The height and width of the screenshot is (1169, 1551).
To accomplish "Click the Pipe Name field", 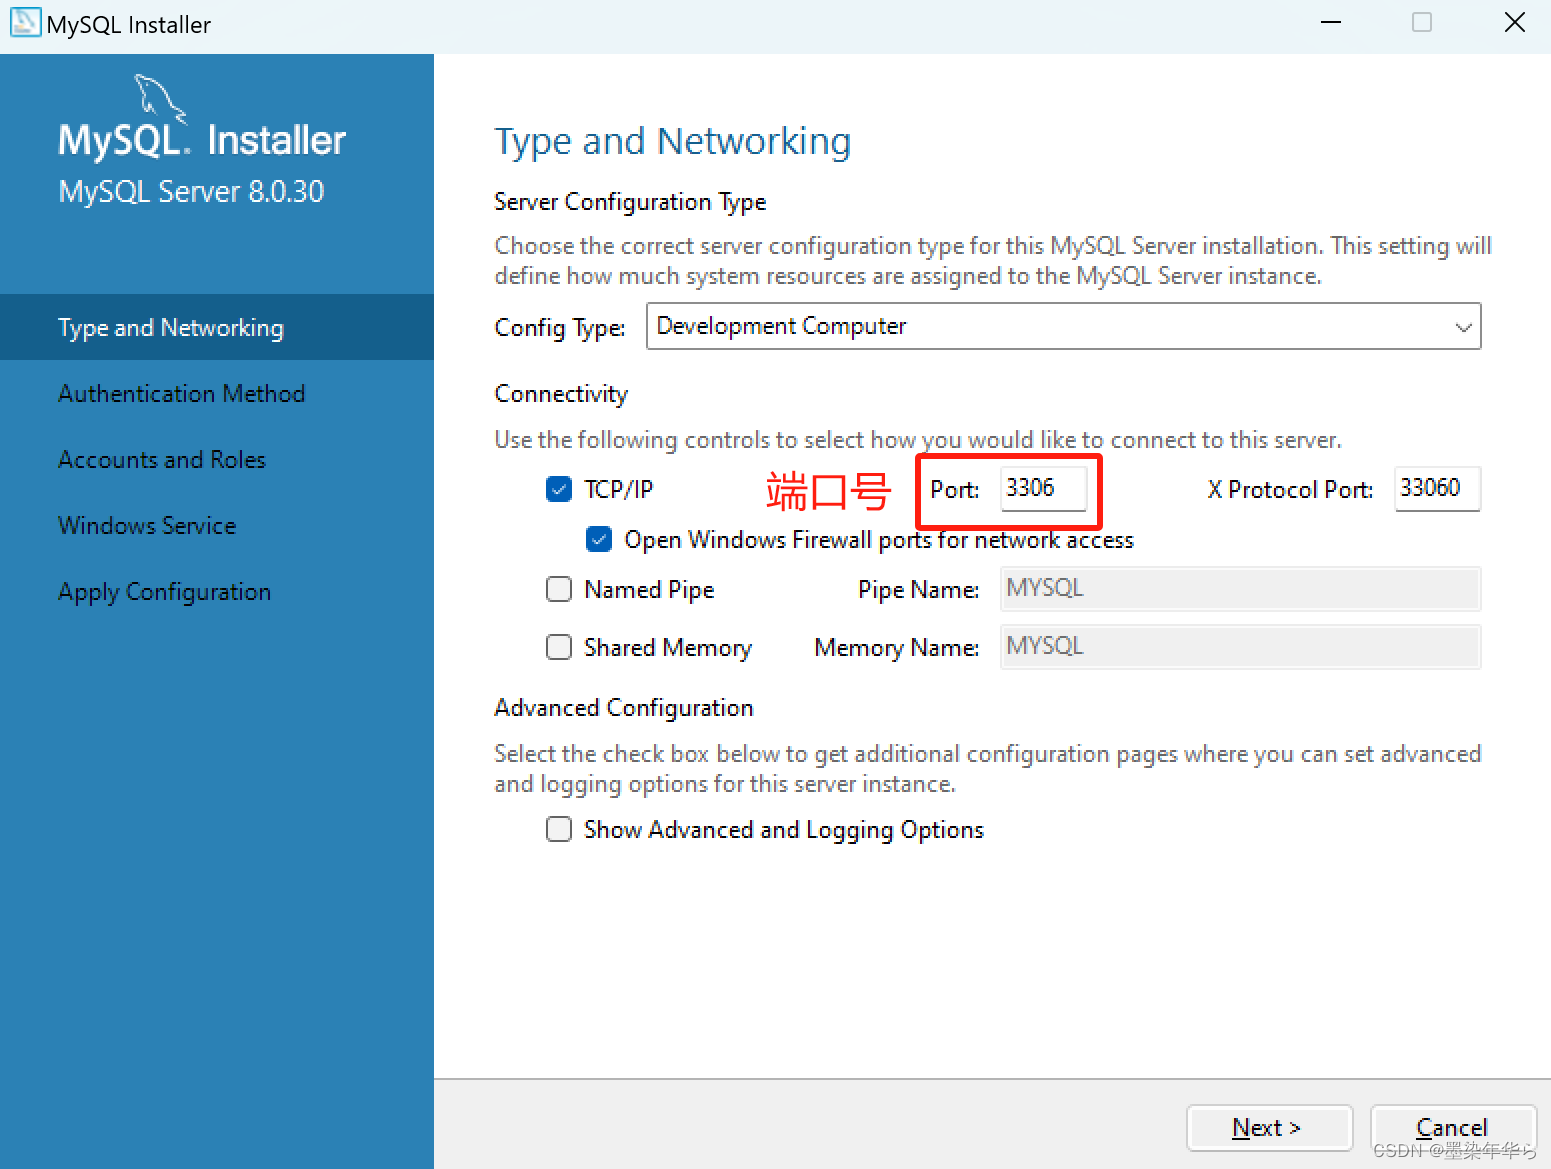I will [1240, 588].
